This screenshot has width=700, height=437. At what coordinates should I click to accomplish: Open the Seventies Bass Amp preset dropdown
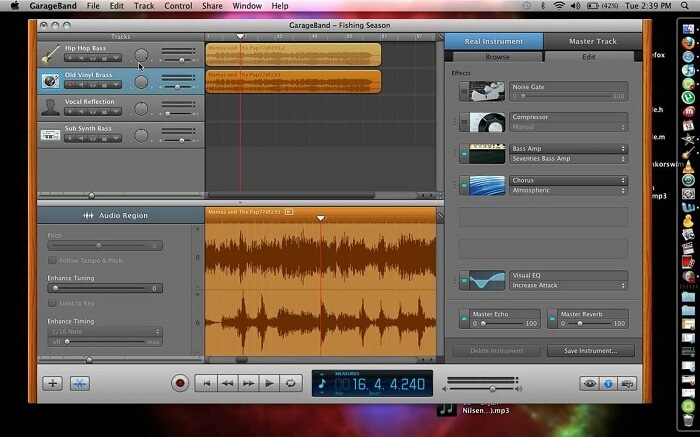[569, 159]
